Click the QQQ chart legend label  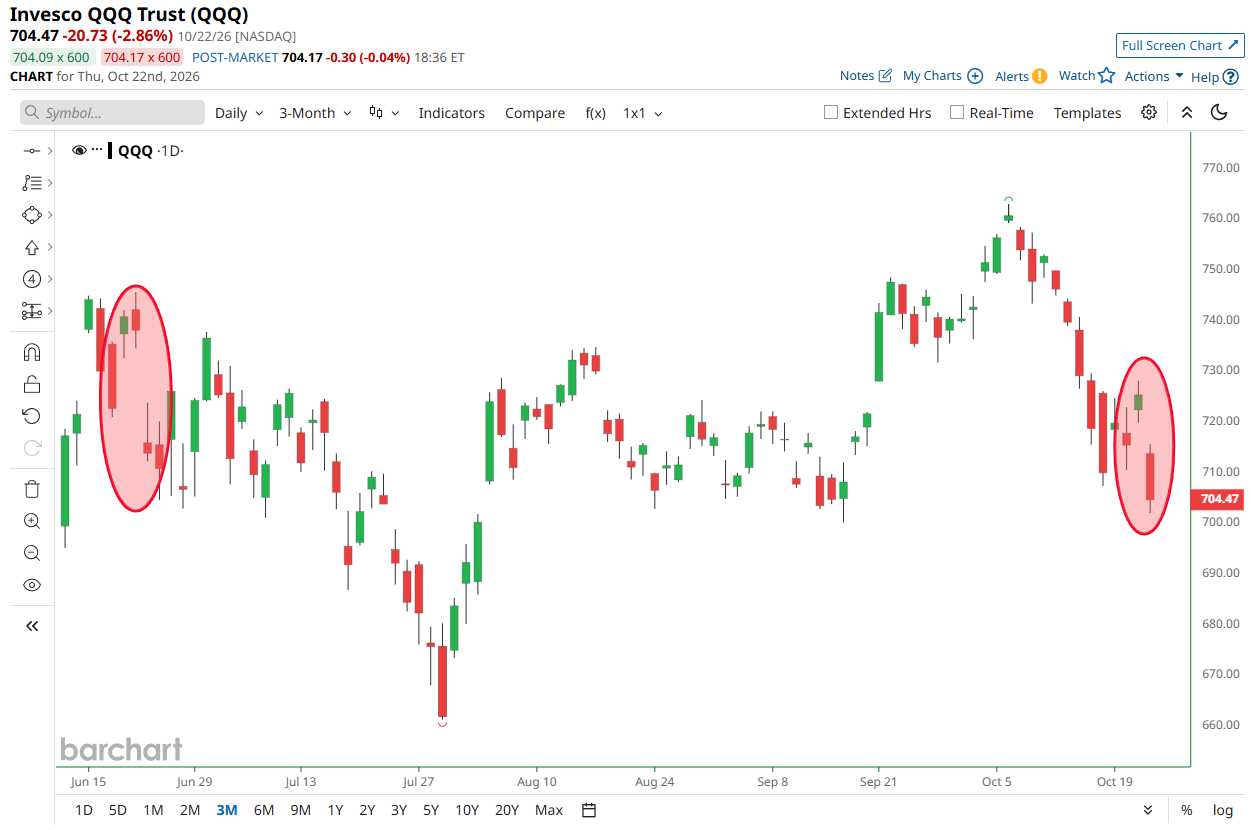(135, 151)
